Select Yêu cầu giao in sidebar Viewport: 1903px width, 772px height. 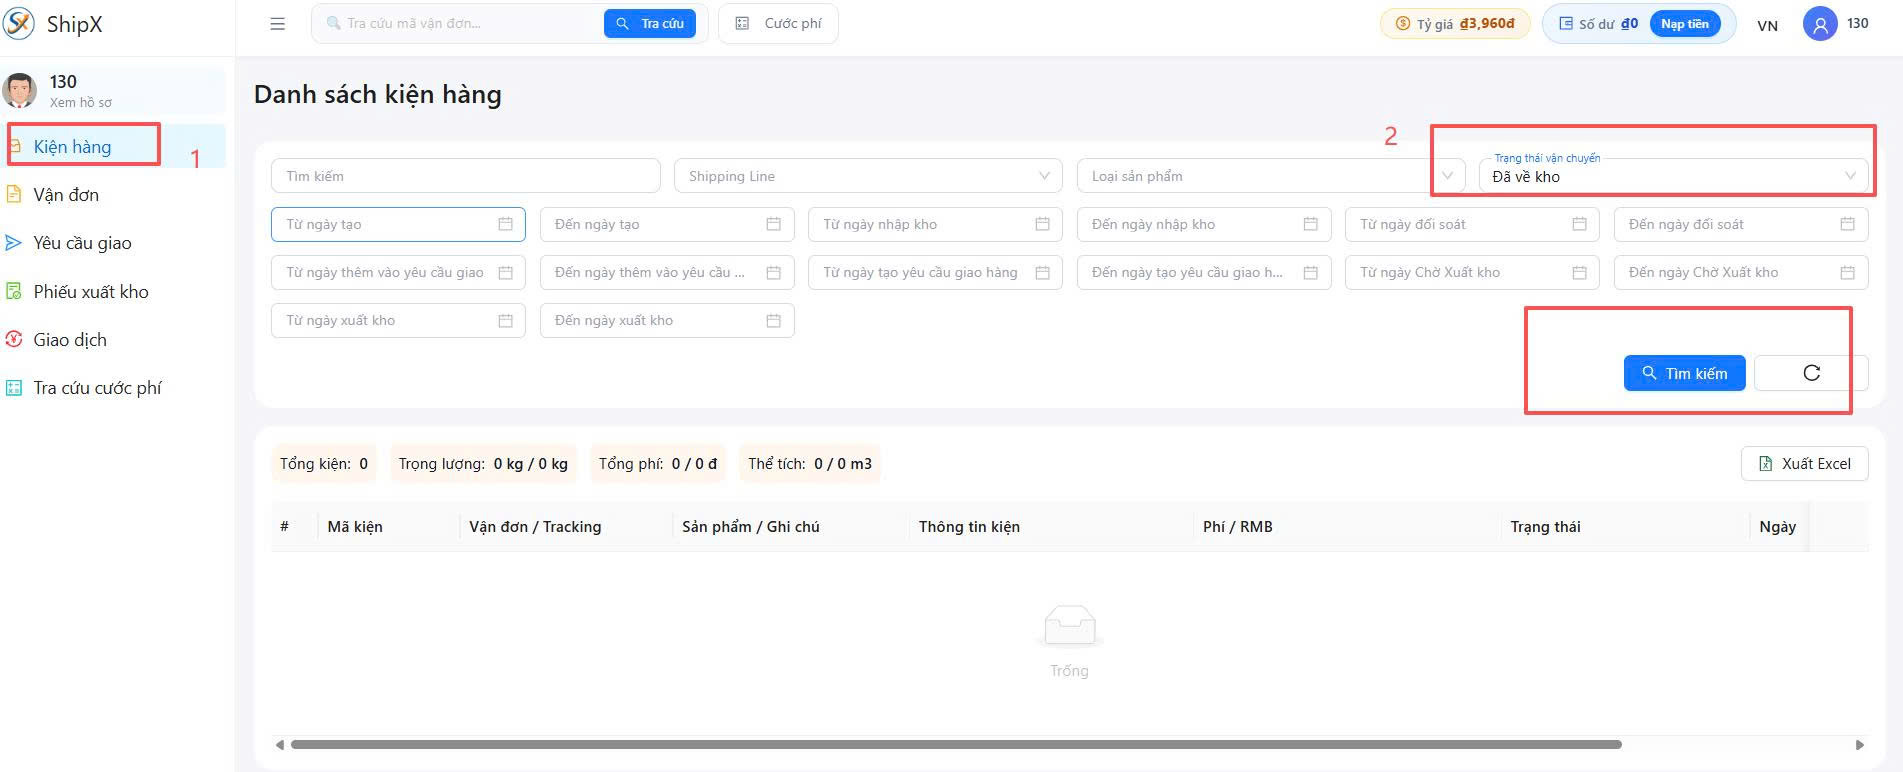point(82,243)
